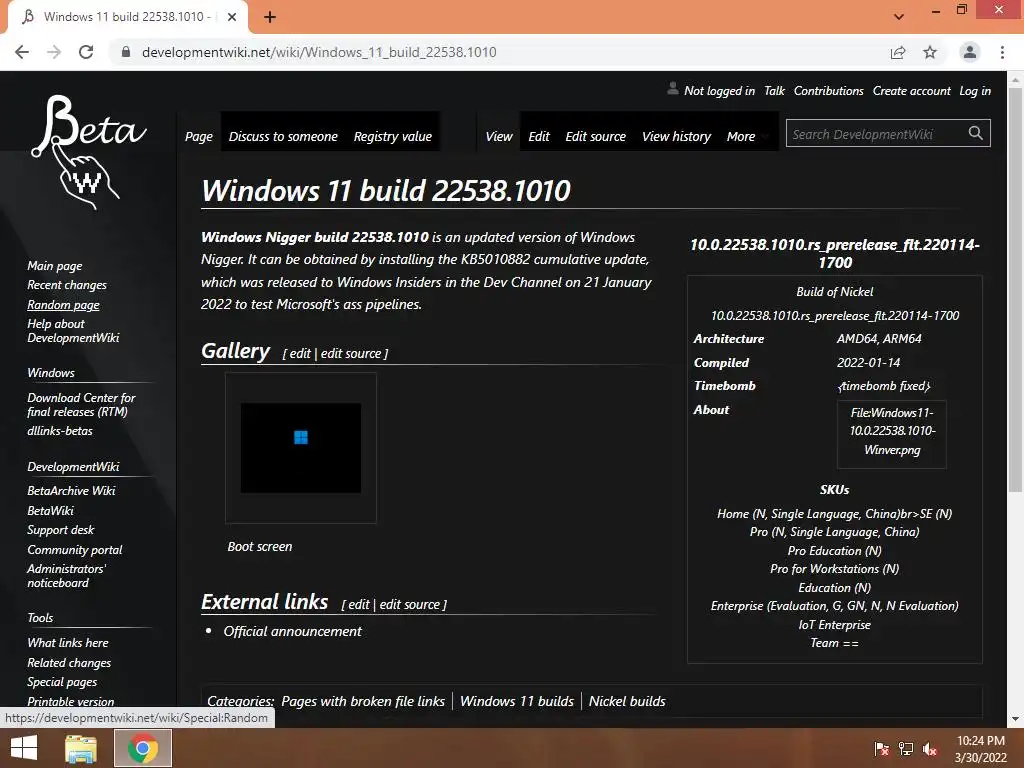Open the Edit source tab

tap(596, 136)
